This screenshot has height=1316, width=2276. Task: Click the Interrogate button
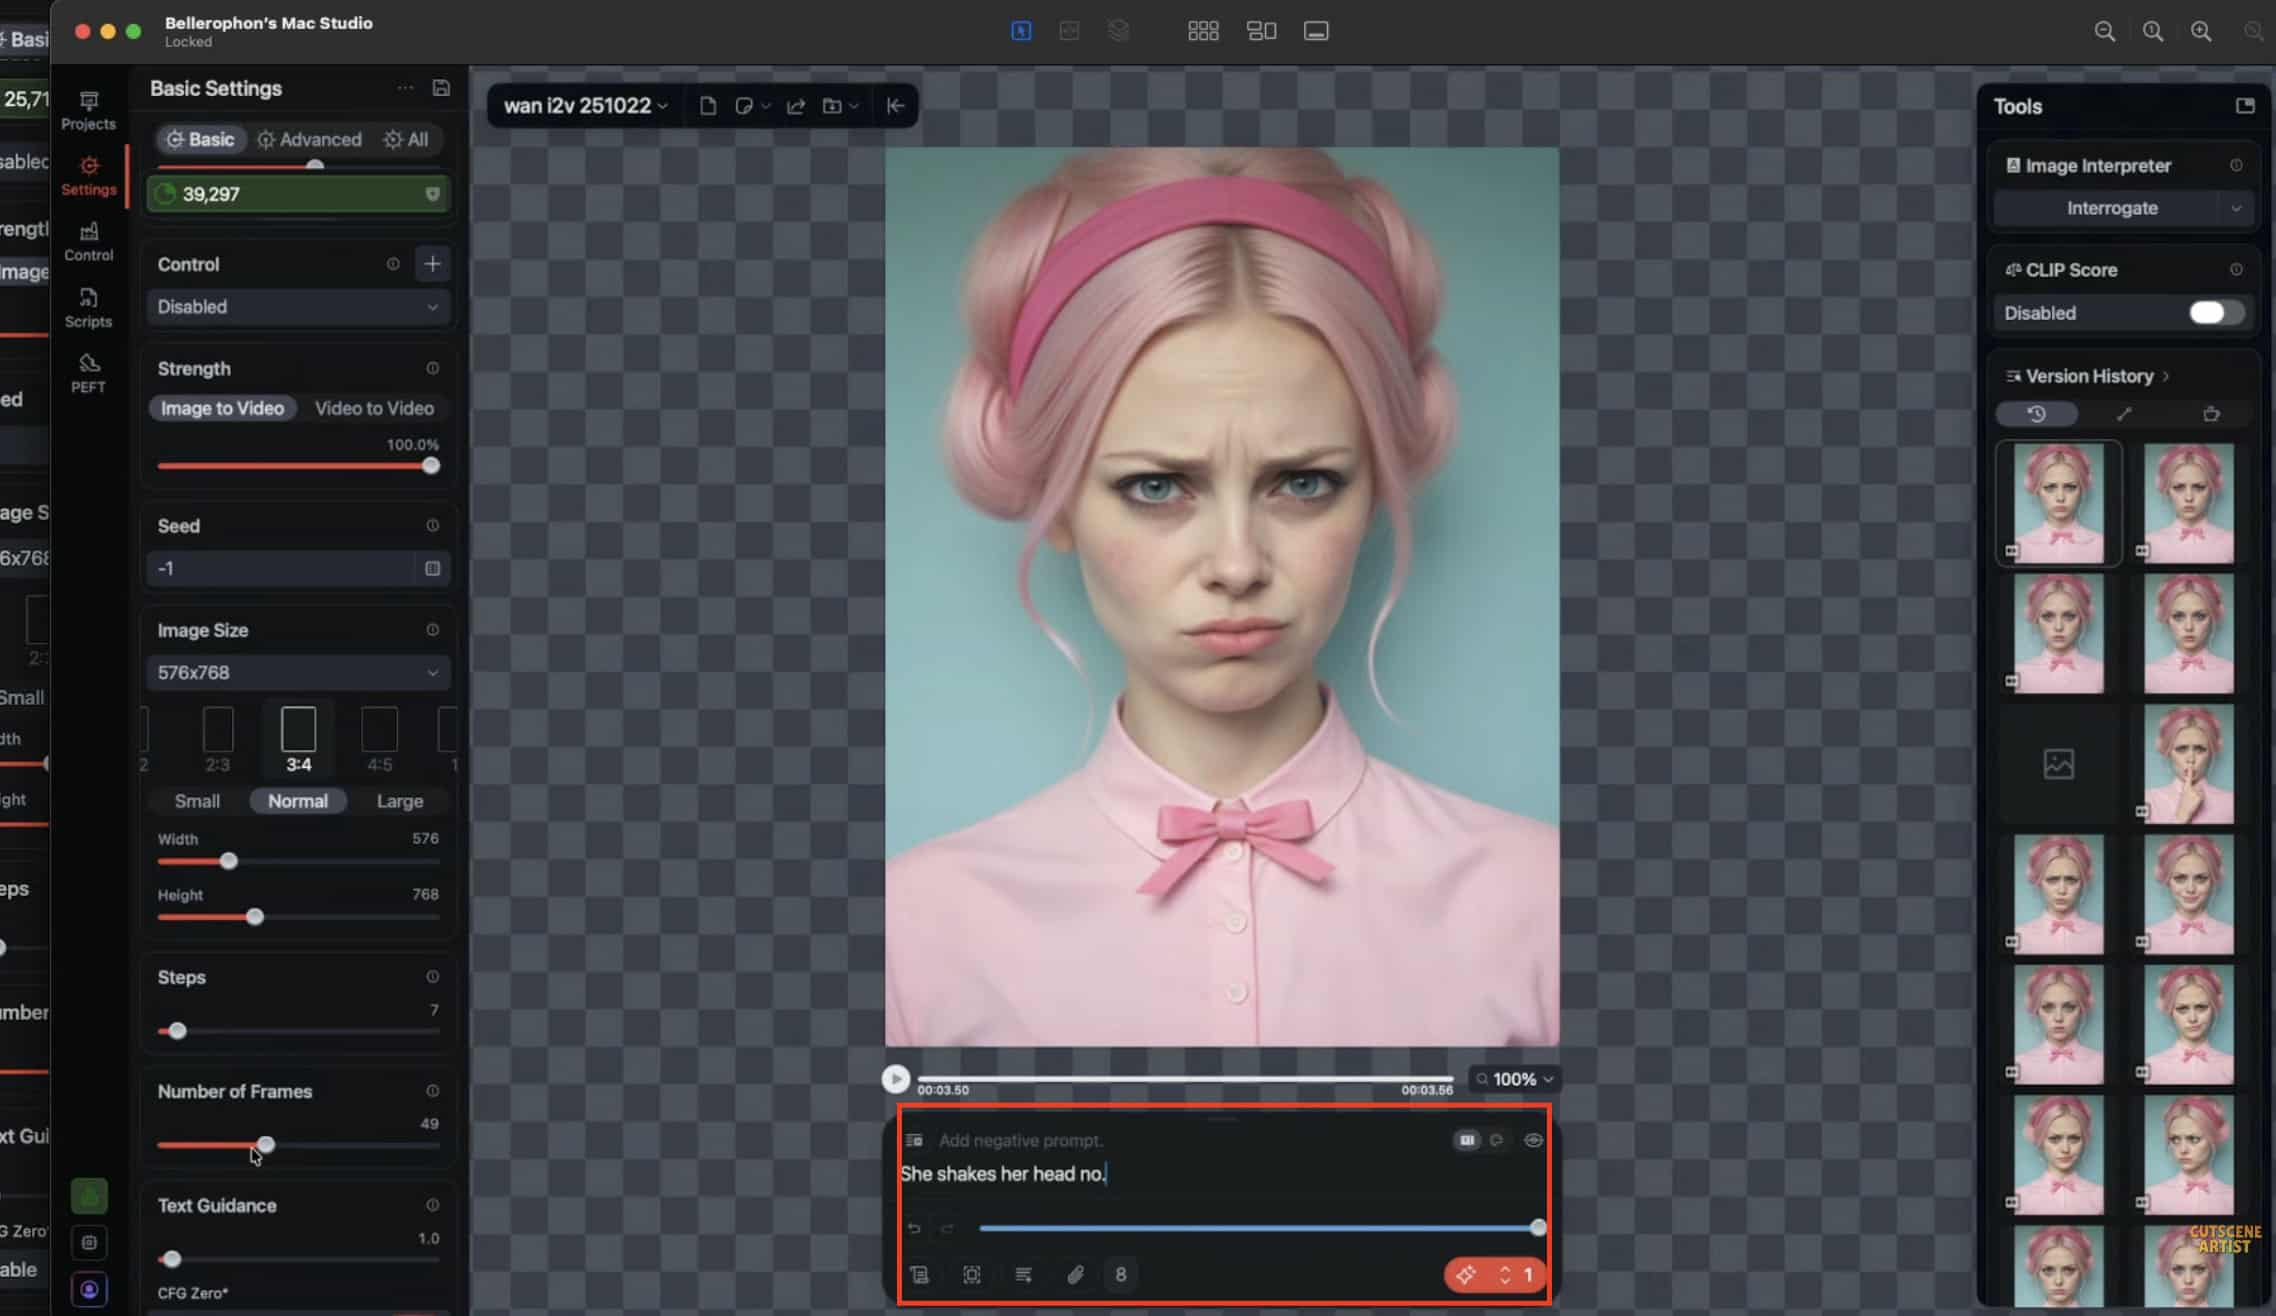point(2112,208)
